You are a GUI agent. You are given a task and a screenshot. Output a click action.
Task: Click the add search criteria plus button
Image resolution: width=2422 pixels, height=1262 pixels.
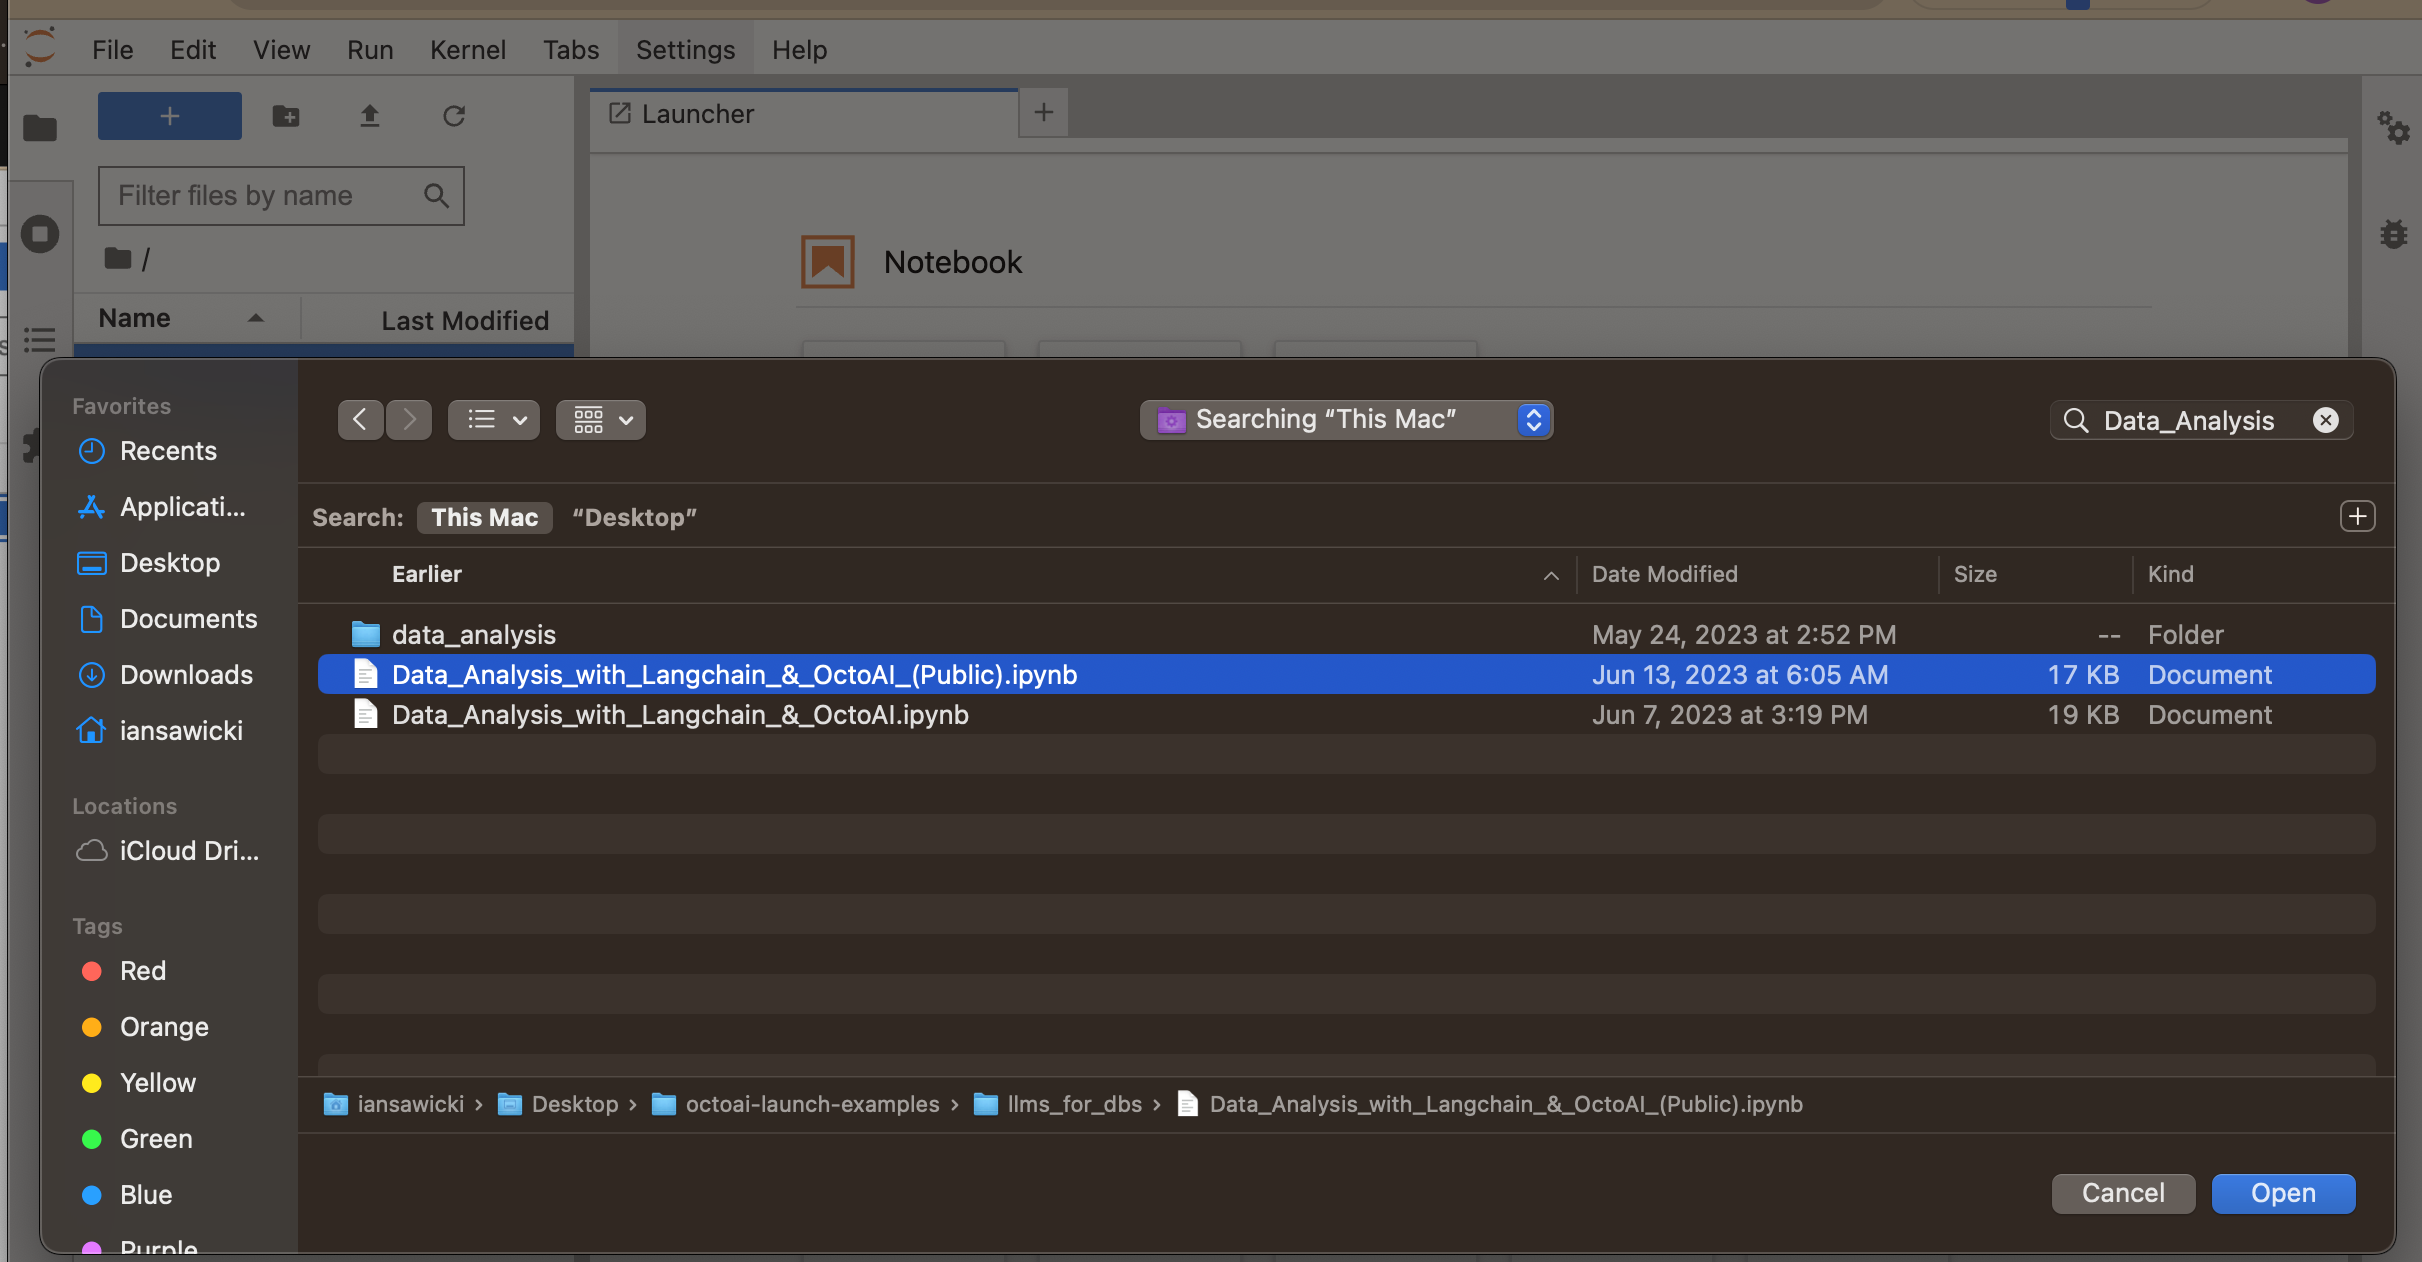pyautogui.click(x=2357, y=516)
